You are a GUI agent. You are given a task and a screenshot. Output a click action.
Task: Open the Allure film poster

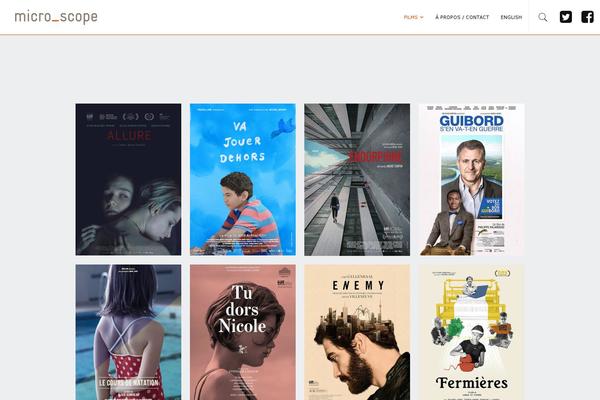pos(128,180)
